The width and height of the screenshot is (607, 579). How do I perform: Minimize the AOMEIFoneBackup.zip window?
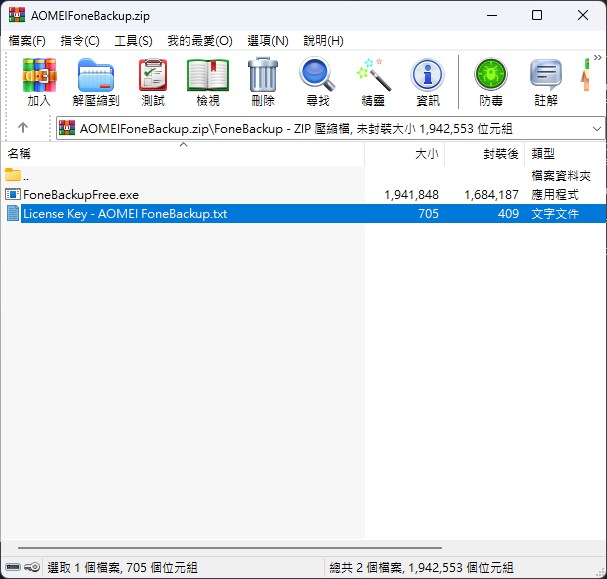[492, 15]
